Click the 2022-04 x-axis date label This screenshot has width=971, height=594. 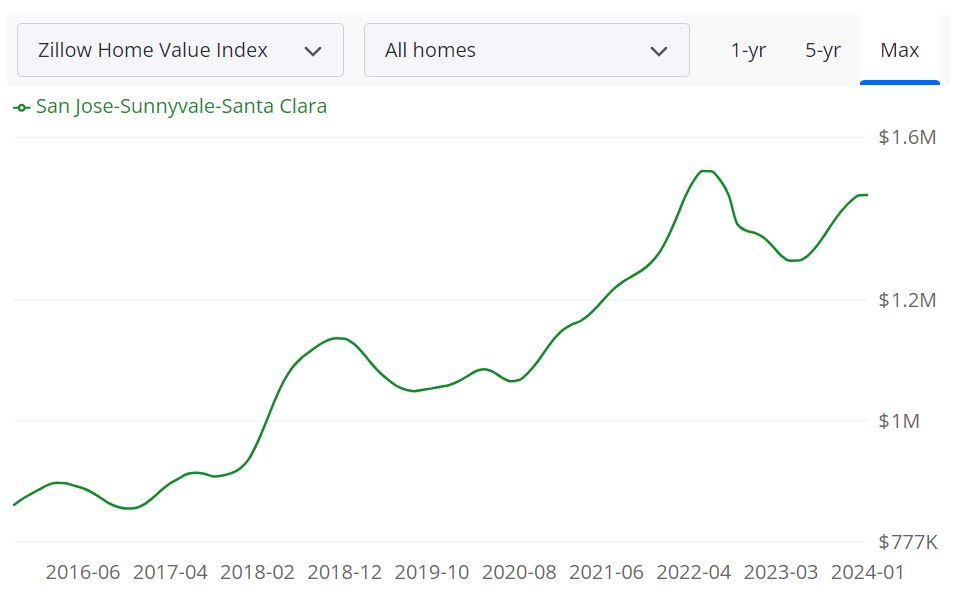pos(694,572)
